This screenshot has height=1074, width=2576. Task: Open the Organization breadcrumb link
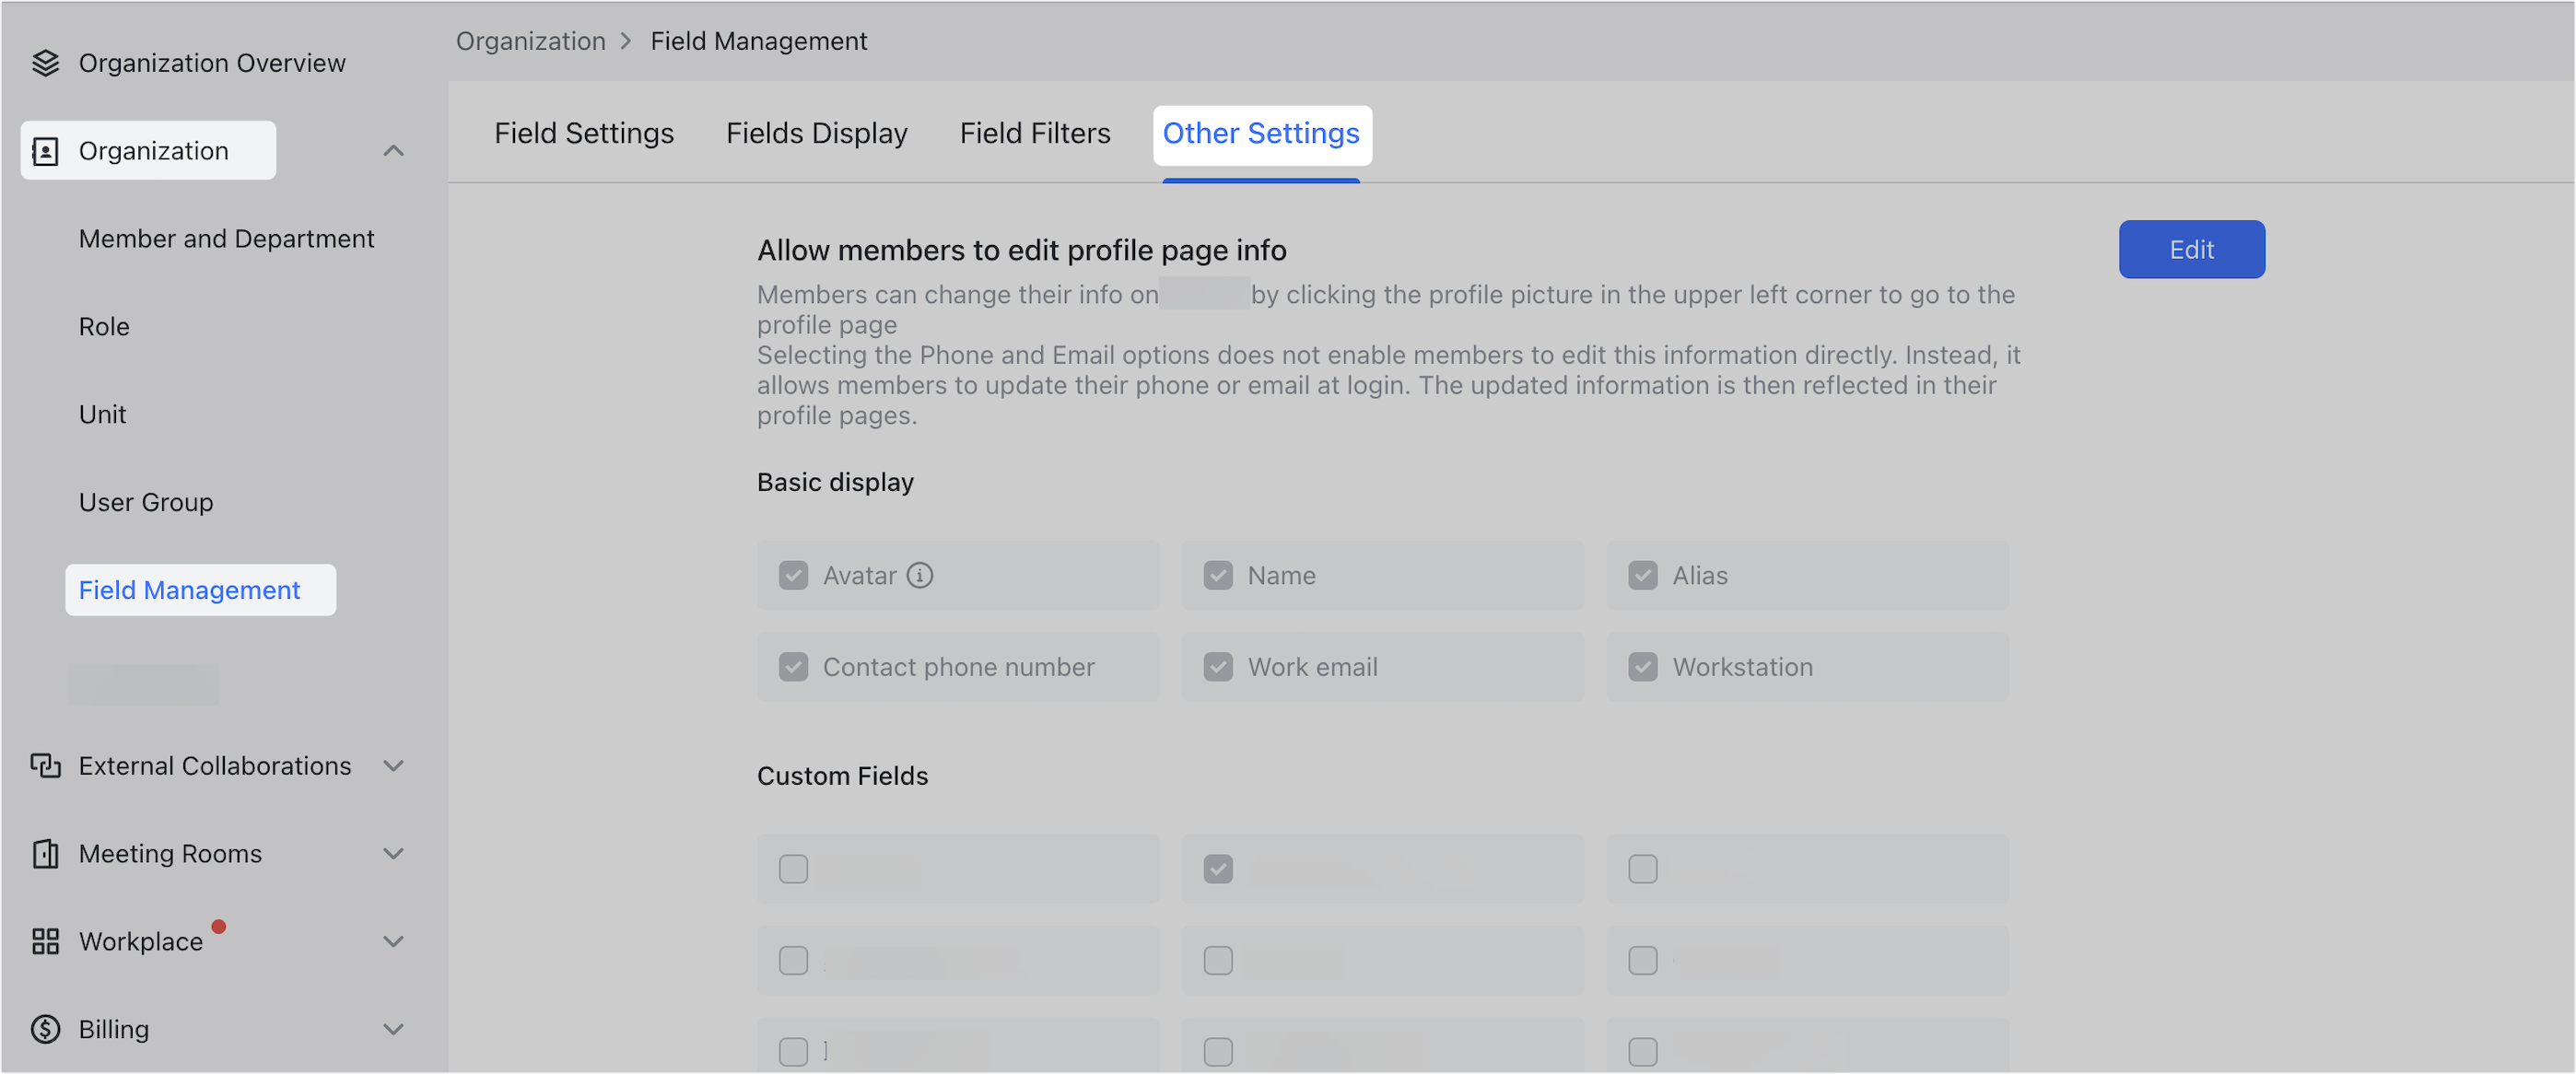pos(531,40)
